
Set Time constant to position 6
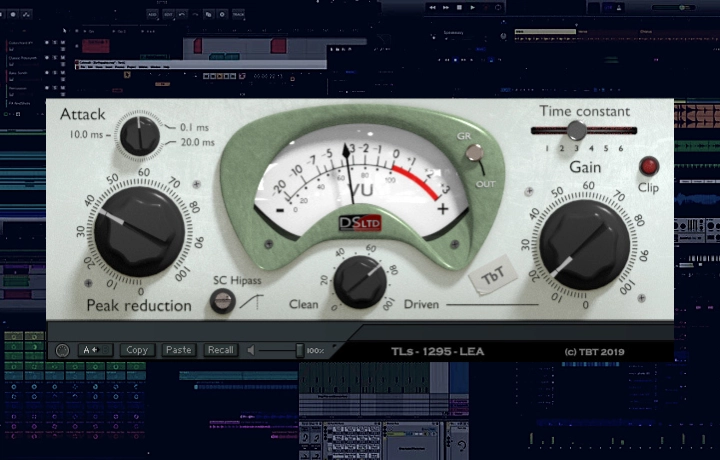tap(621, 148)
